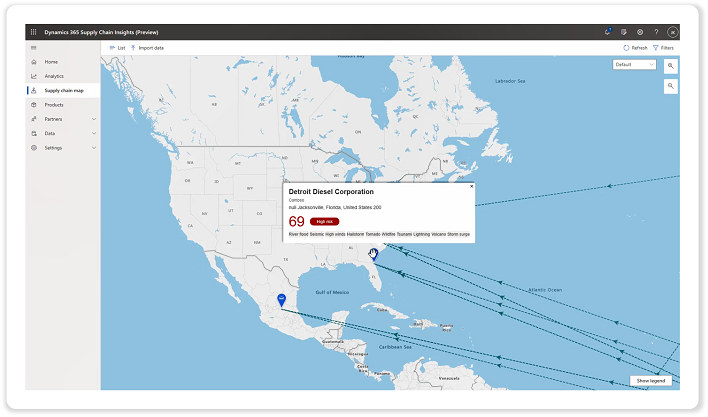Expand the Settings menu chevron
The height and width of the screenshot is (417, 708).
[94, 147]
